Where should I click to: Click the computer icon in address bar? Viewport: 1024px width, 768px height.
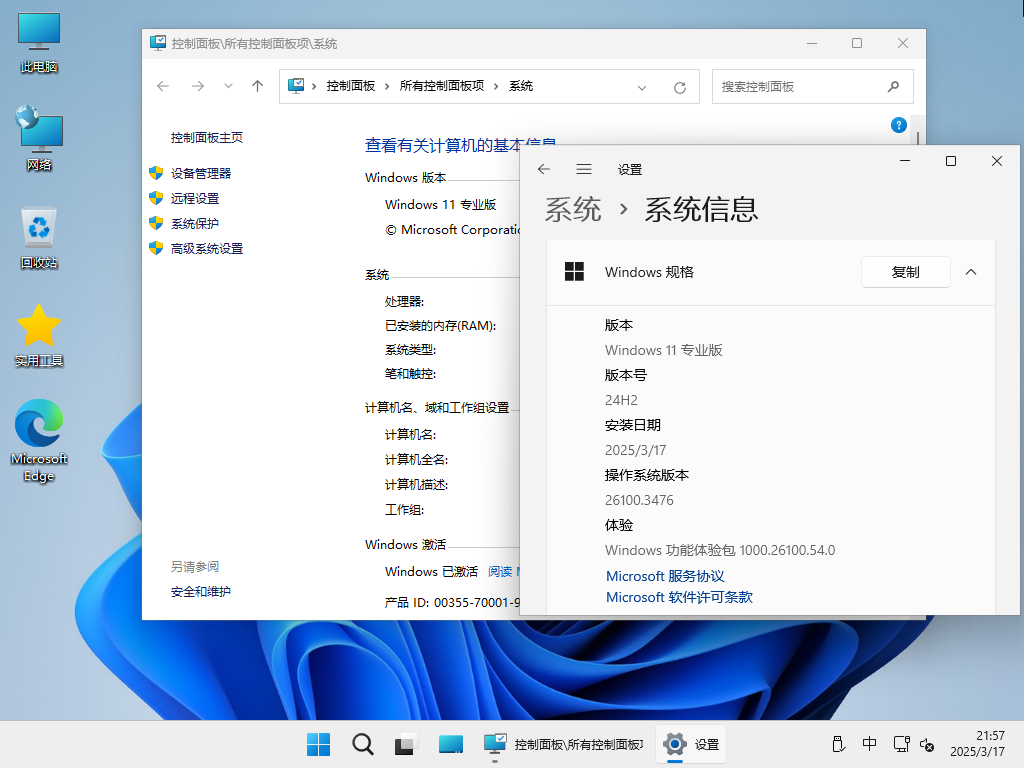(x=296, y=86)
